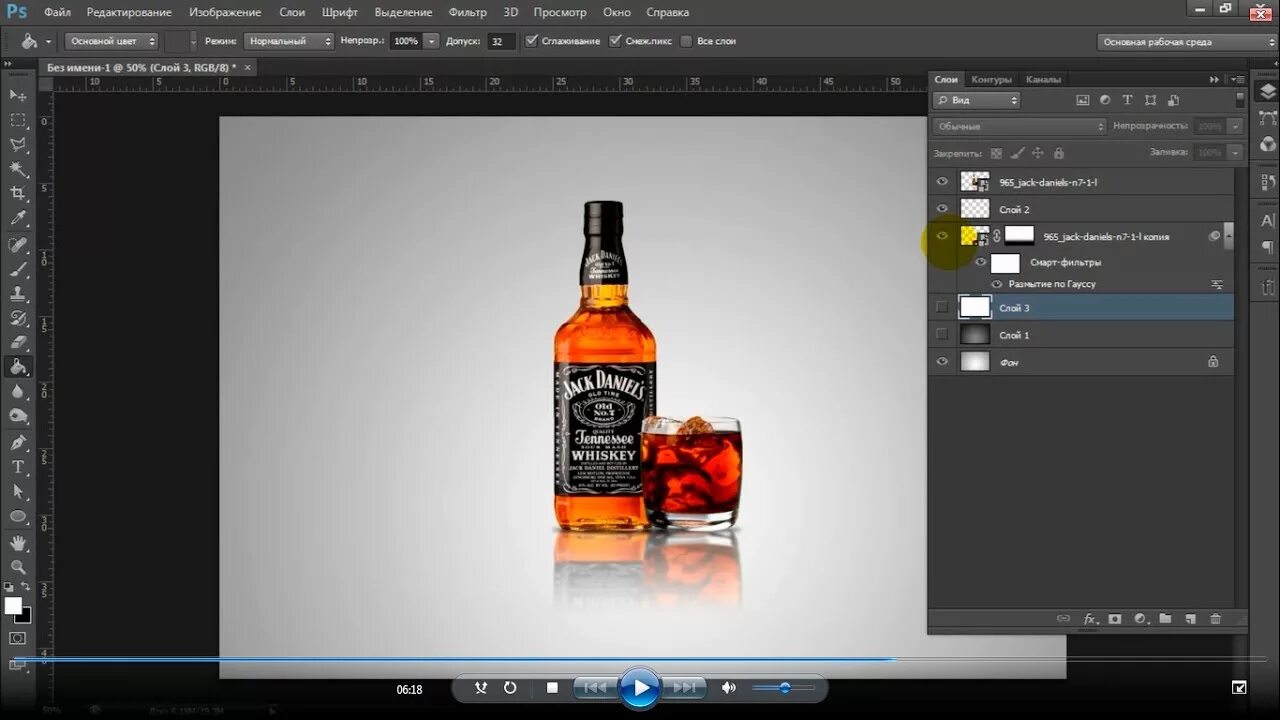Select the Eraser tool

pos(18,343)
